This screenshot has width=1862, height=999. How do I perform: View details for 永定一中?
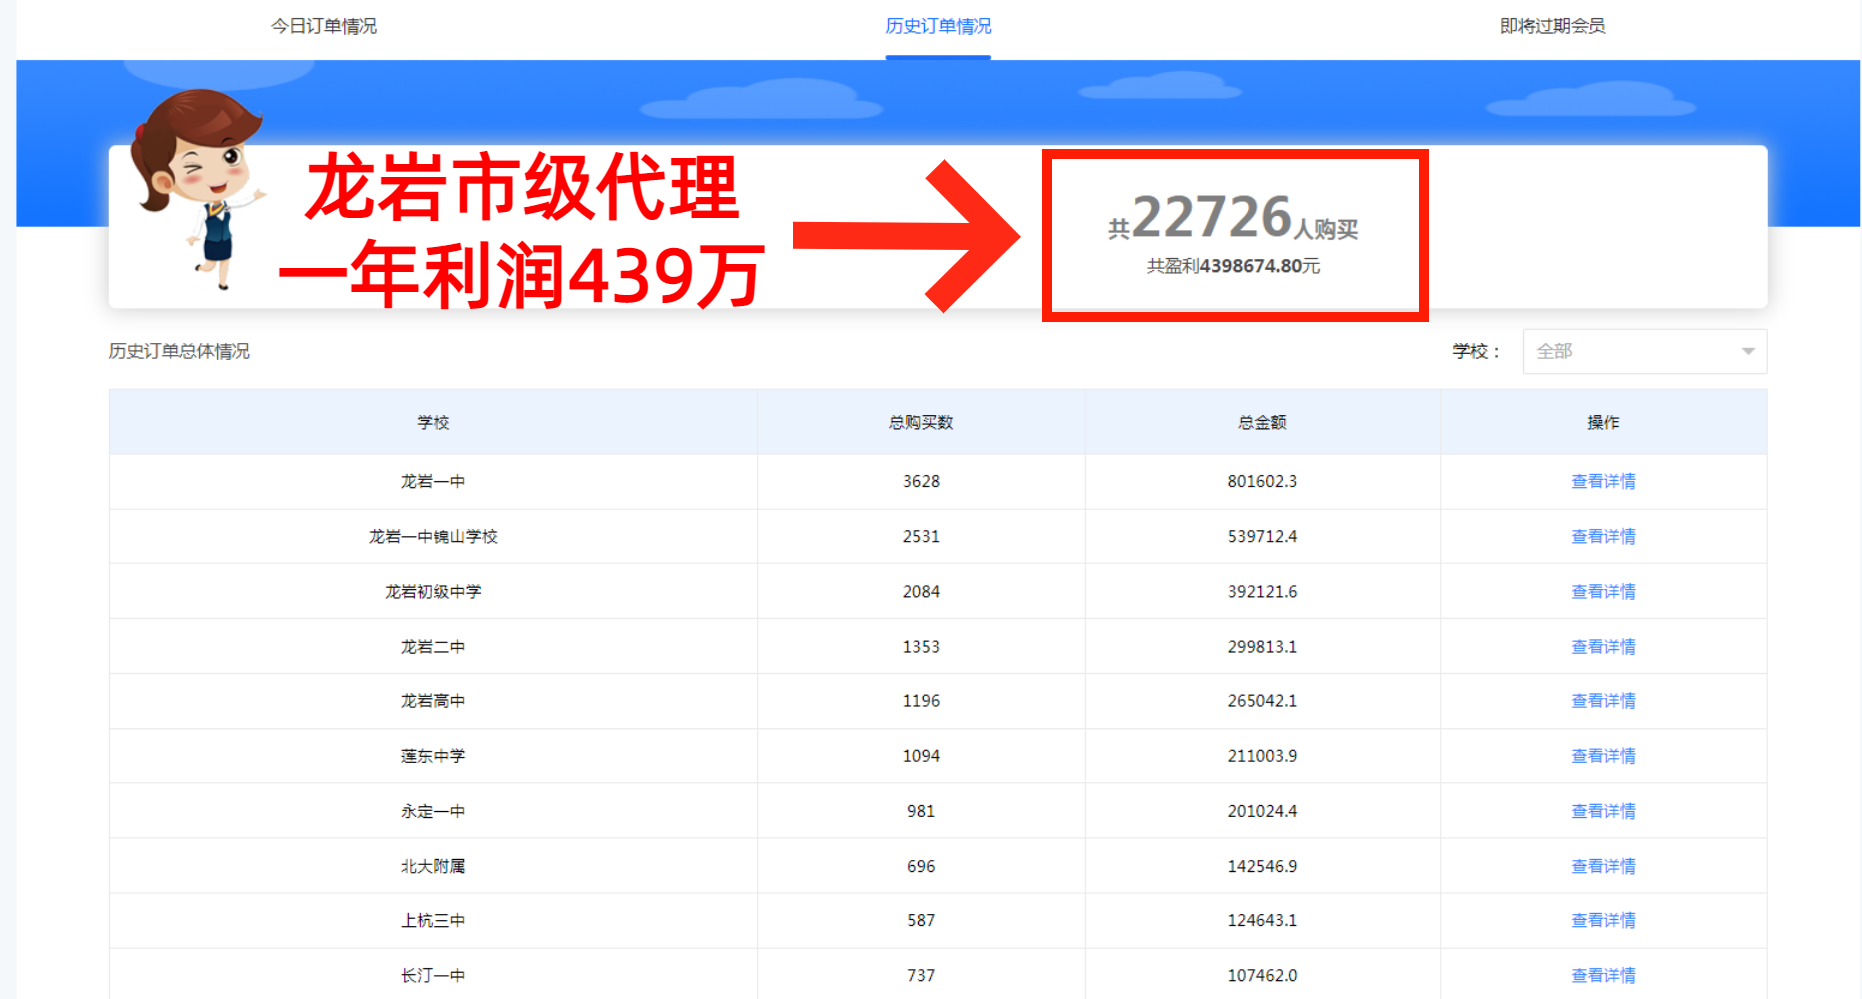(x=1603, y=810)
